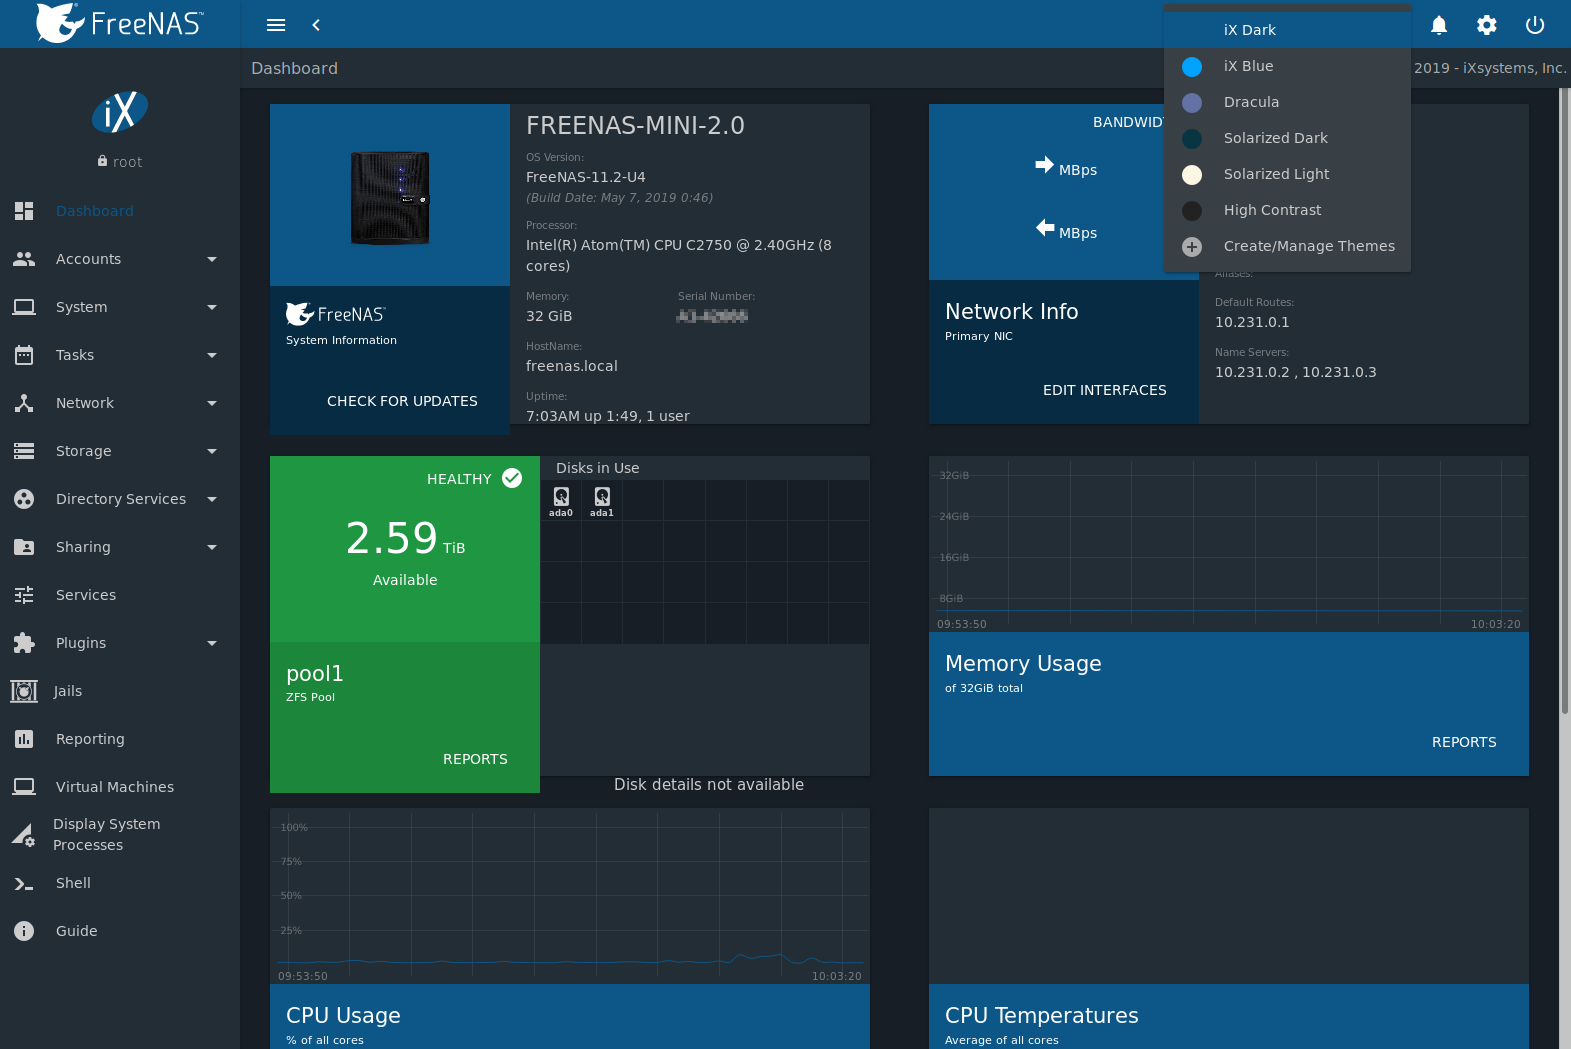1571x1049 pixels.
Task: Click the Solarized Light cream swatch
Action: click(1192, 175)
